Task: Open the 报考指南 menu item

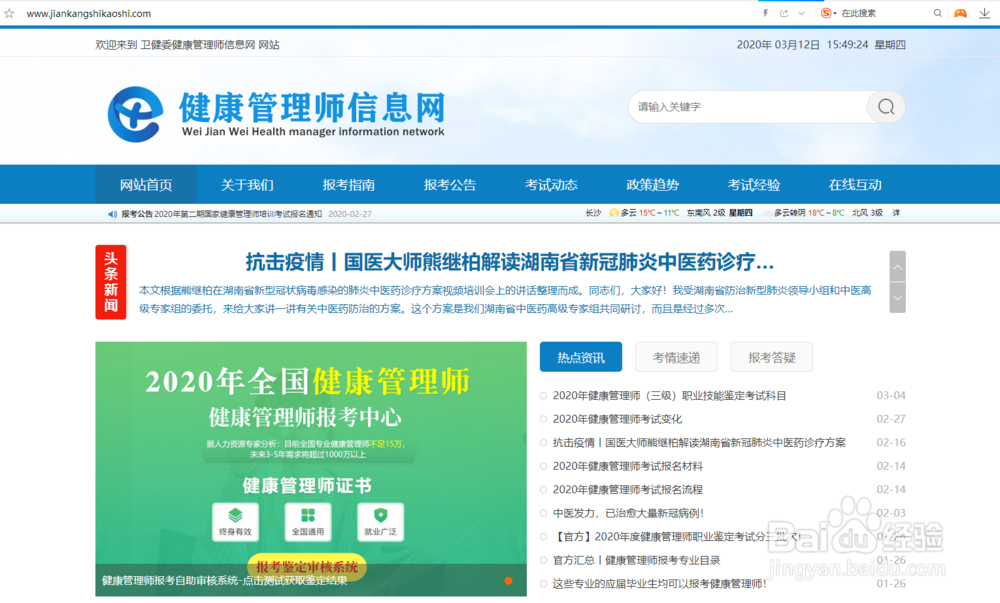Action: (349, 184)
